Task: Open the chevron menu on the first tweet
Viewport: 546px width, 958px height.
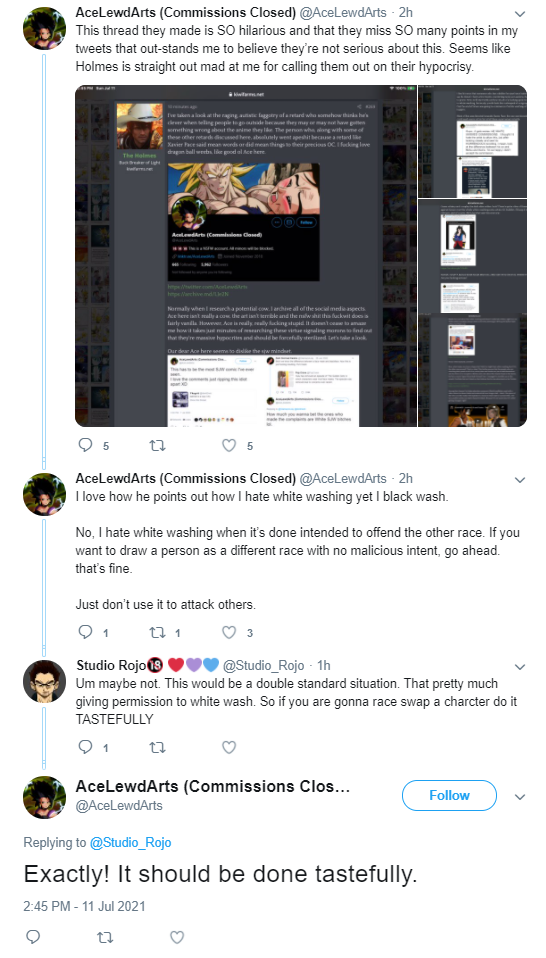Action: (x=520, y=13)
